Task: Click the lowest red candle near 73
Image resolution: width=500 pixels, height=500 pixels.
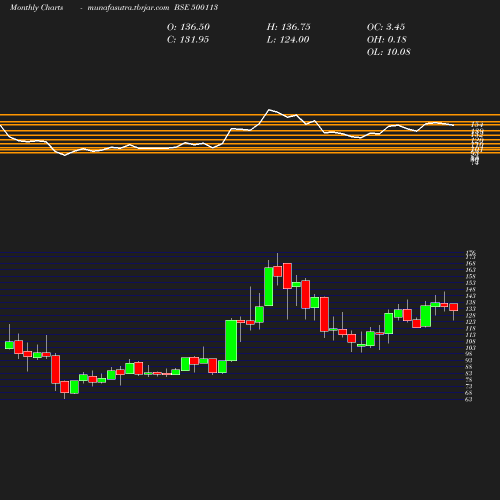Action: (64, 387)
